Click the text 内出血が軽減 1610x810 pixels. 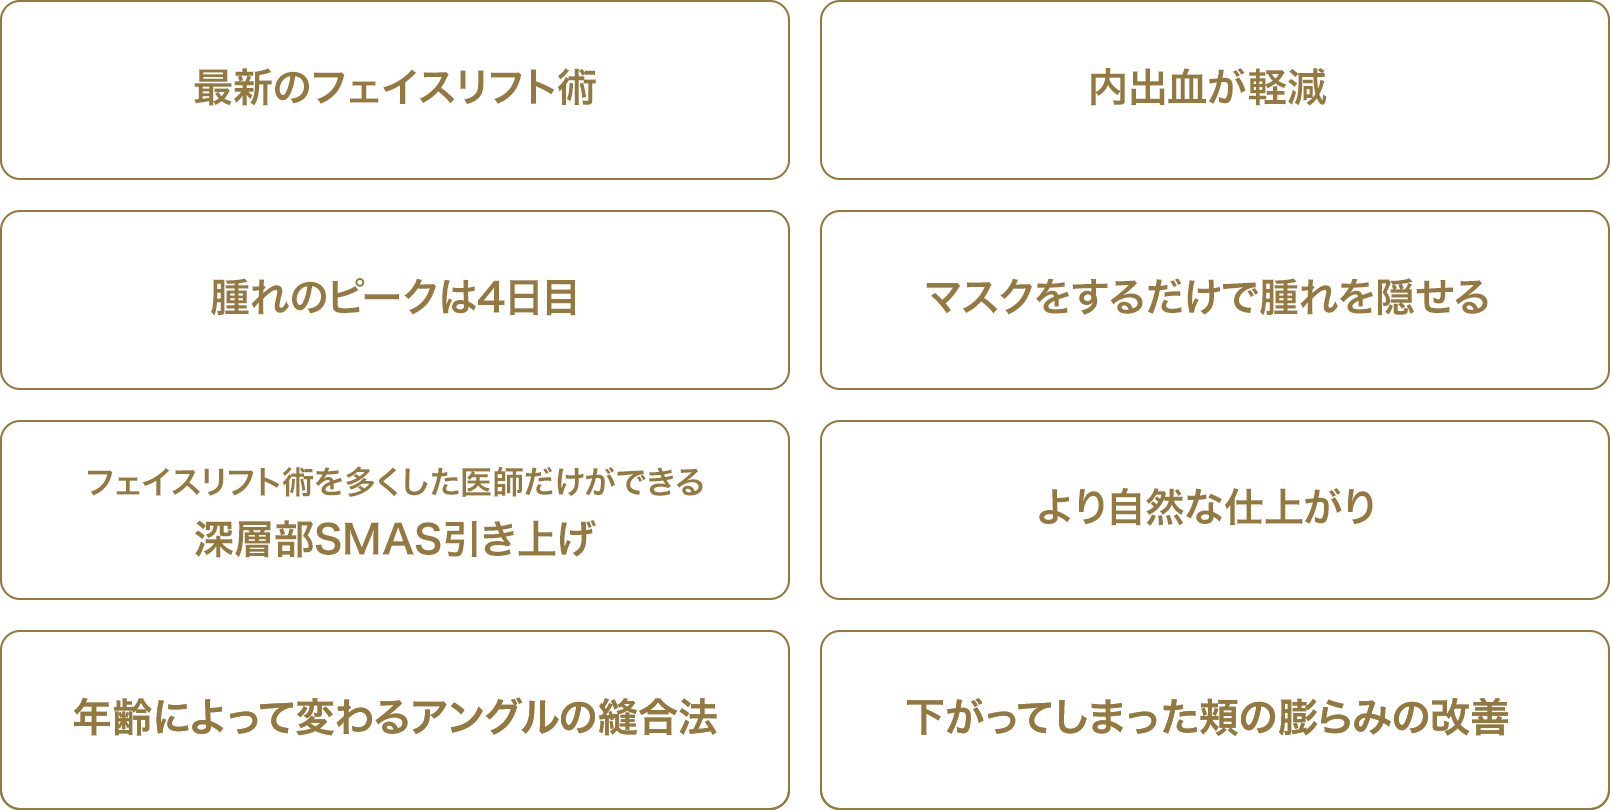[1208, 88]
